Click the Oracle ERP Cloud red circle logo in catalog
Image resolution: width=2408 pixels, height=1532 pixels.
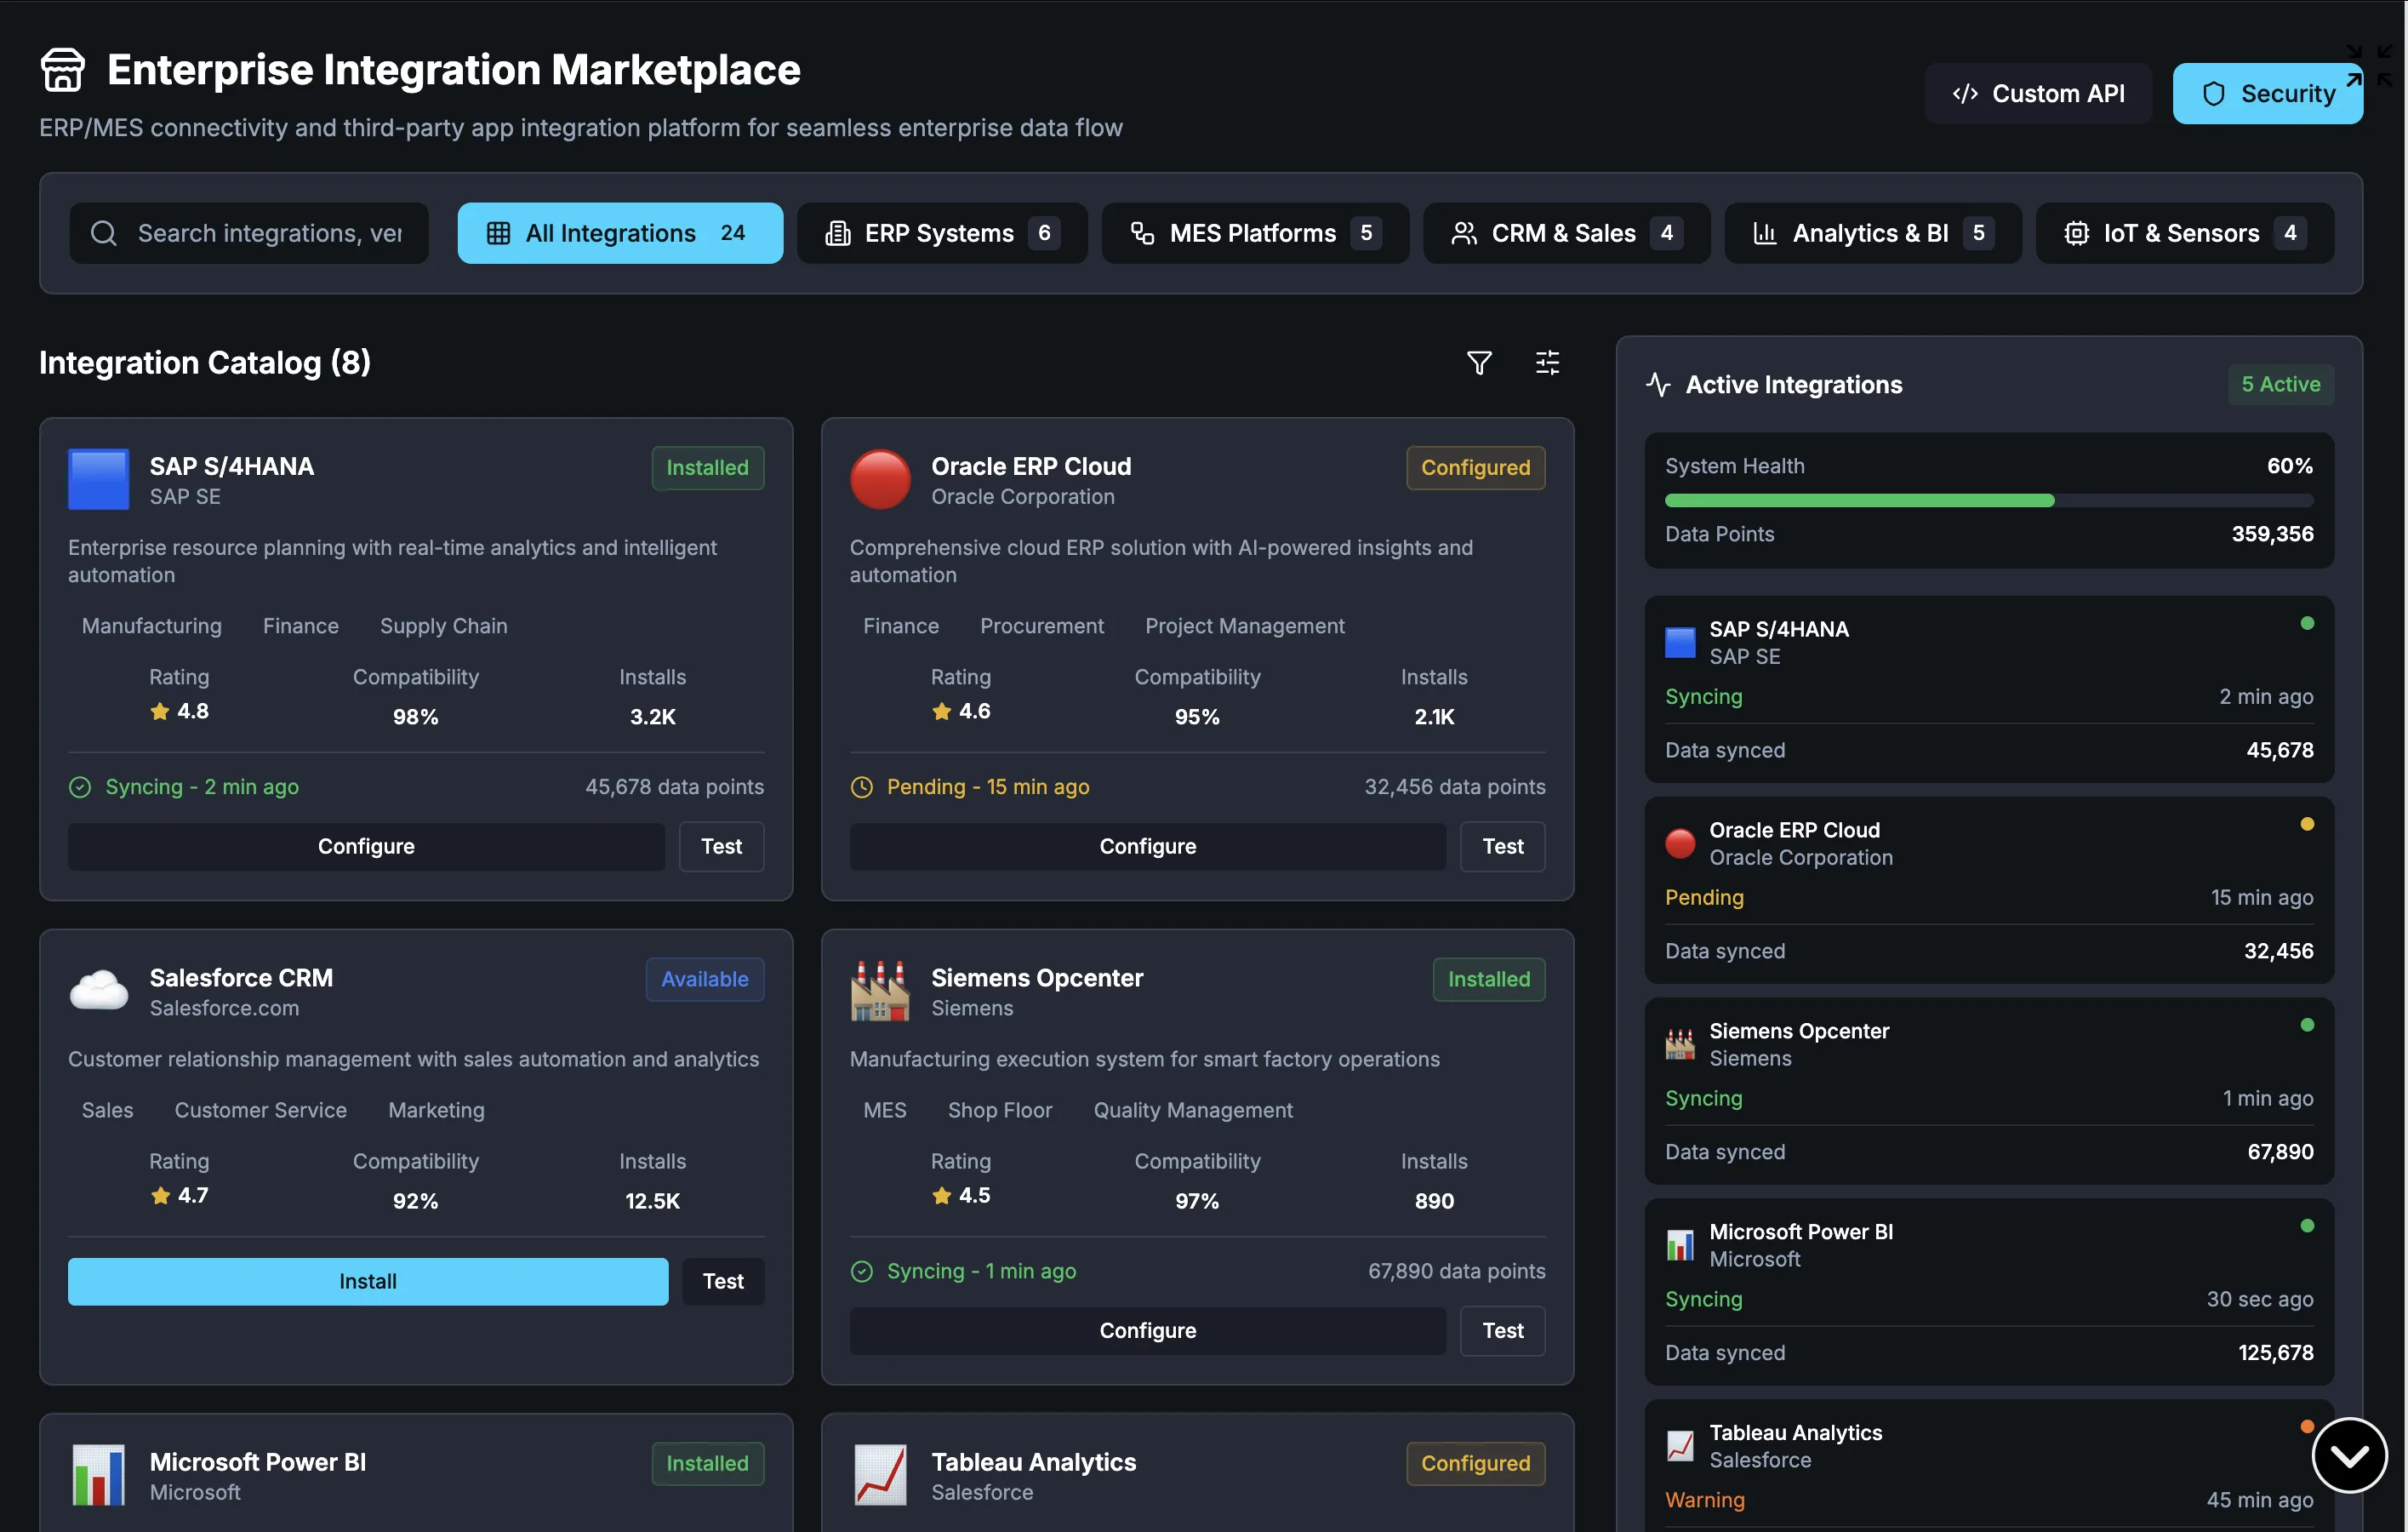pos(880,479)
